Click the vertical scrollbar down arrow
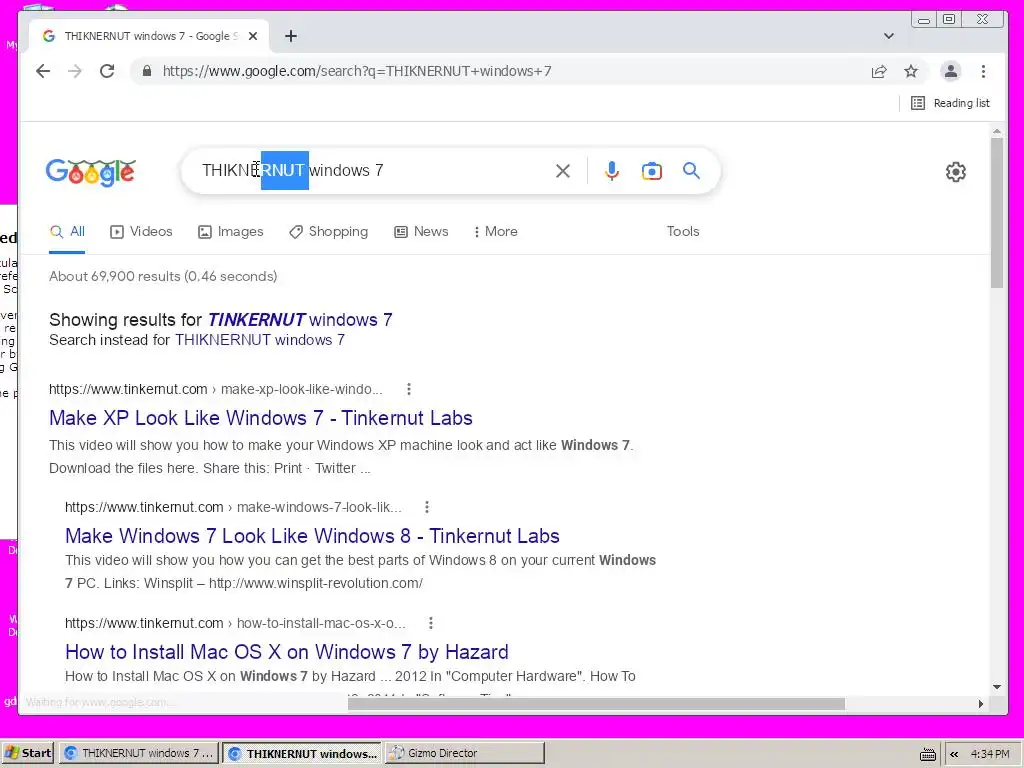The height and width of the screenshot is (768, 1024). [997, 687]
